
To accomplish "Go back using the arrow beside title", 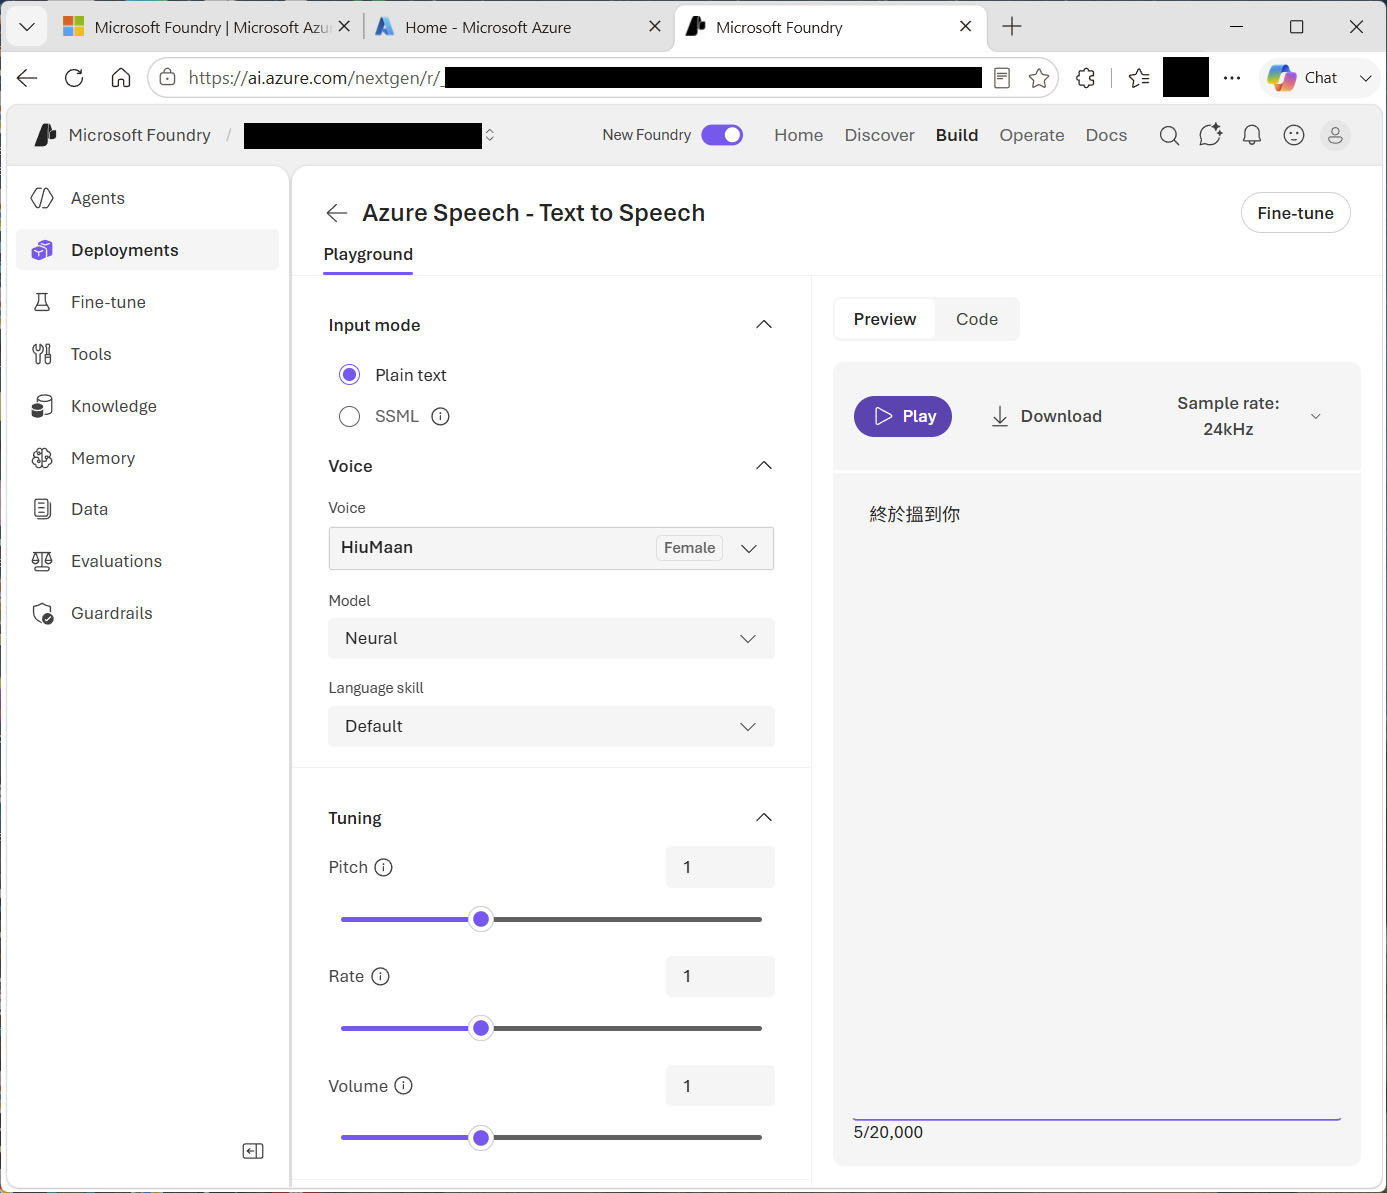I will [337, 213].
